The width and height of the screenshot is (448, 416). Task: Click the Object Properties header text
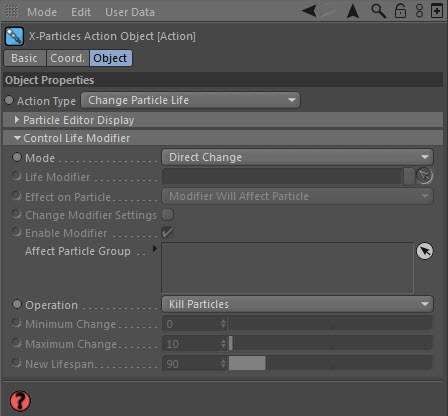(49, 80)
